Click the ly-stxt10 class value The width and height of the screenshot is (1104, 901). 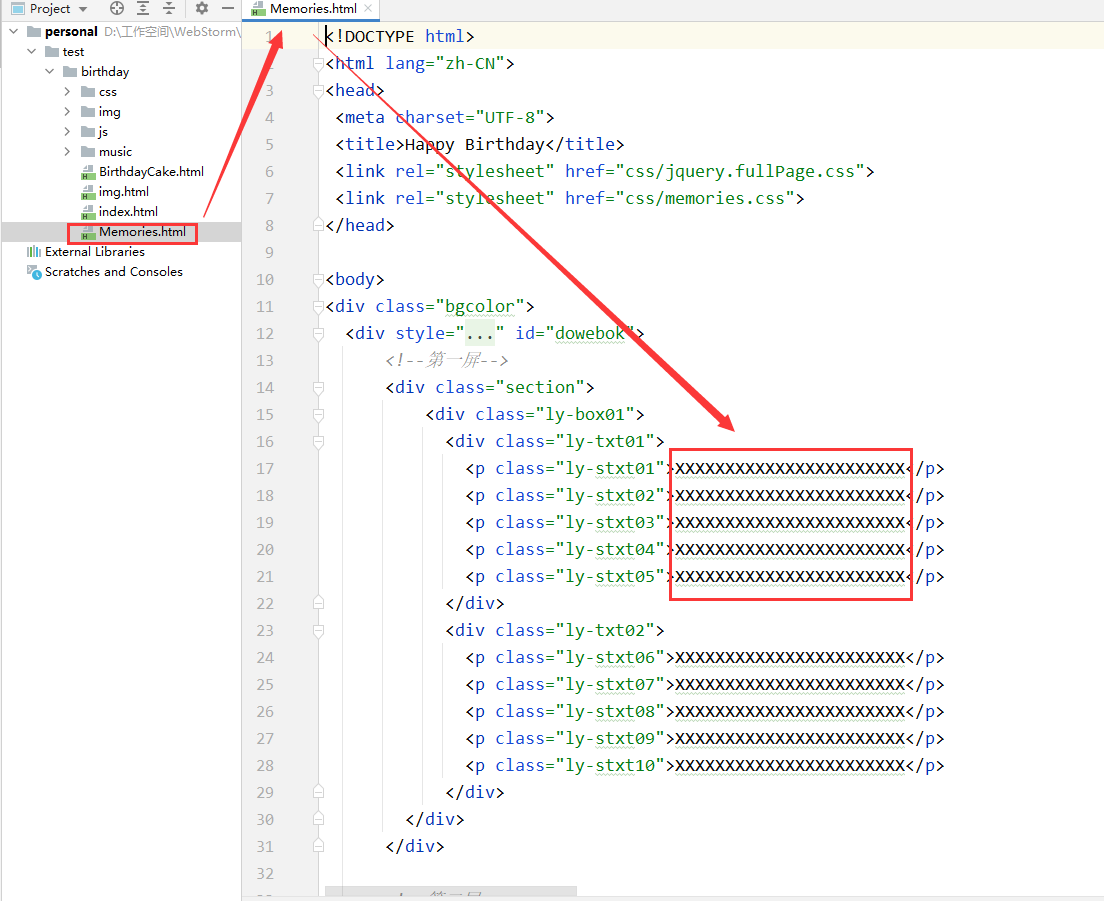click(x=610, y=766)
